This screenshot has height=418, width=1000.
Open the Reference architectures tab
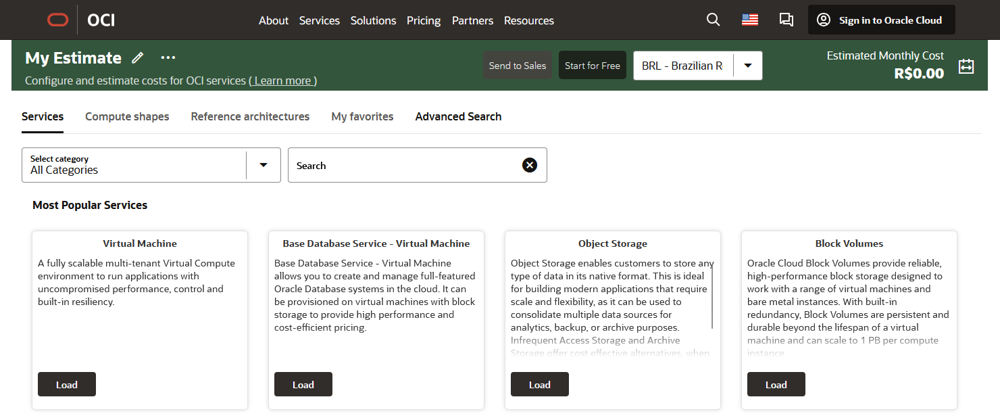point(250,117)
